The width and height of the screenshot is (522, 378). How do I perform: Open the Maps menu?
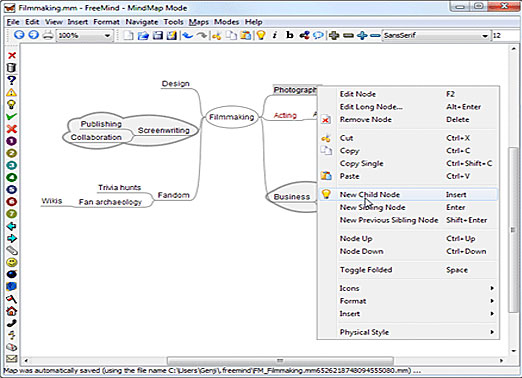(x=199, y=22)
